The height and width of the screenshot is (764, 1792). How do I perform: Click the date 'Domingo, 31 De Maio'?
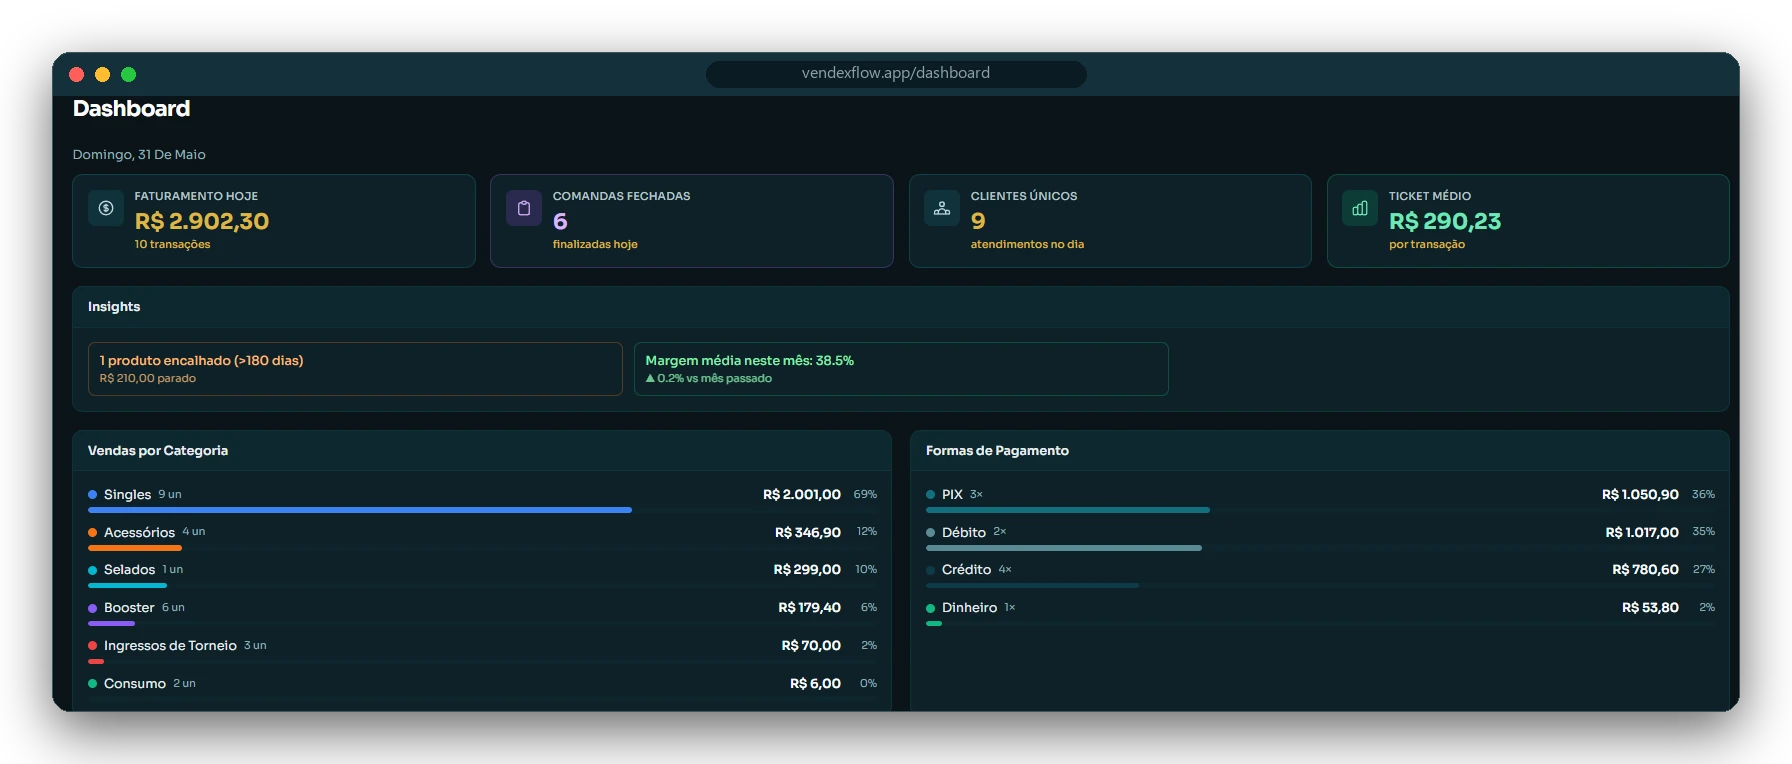pyautogui.click(x=139, y=154)
